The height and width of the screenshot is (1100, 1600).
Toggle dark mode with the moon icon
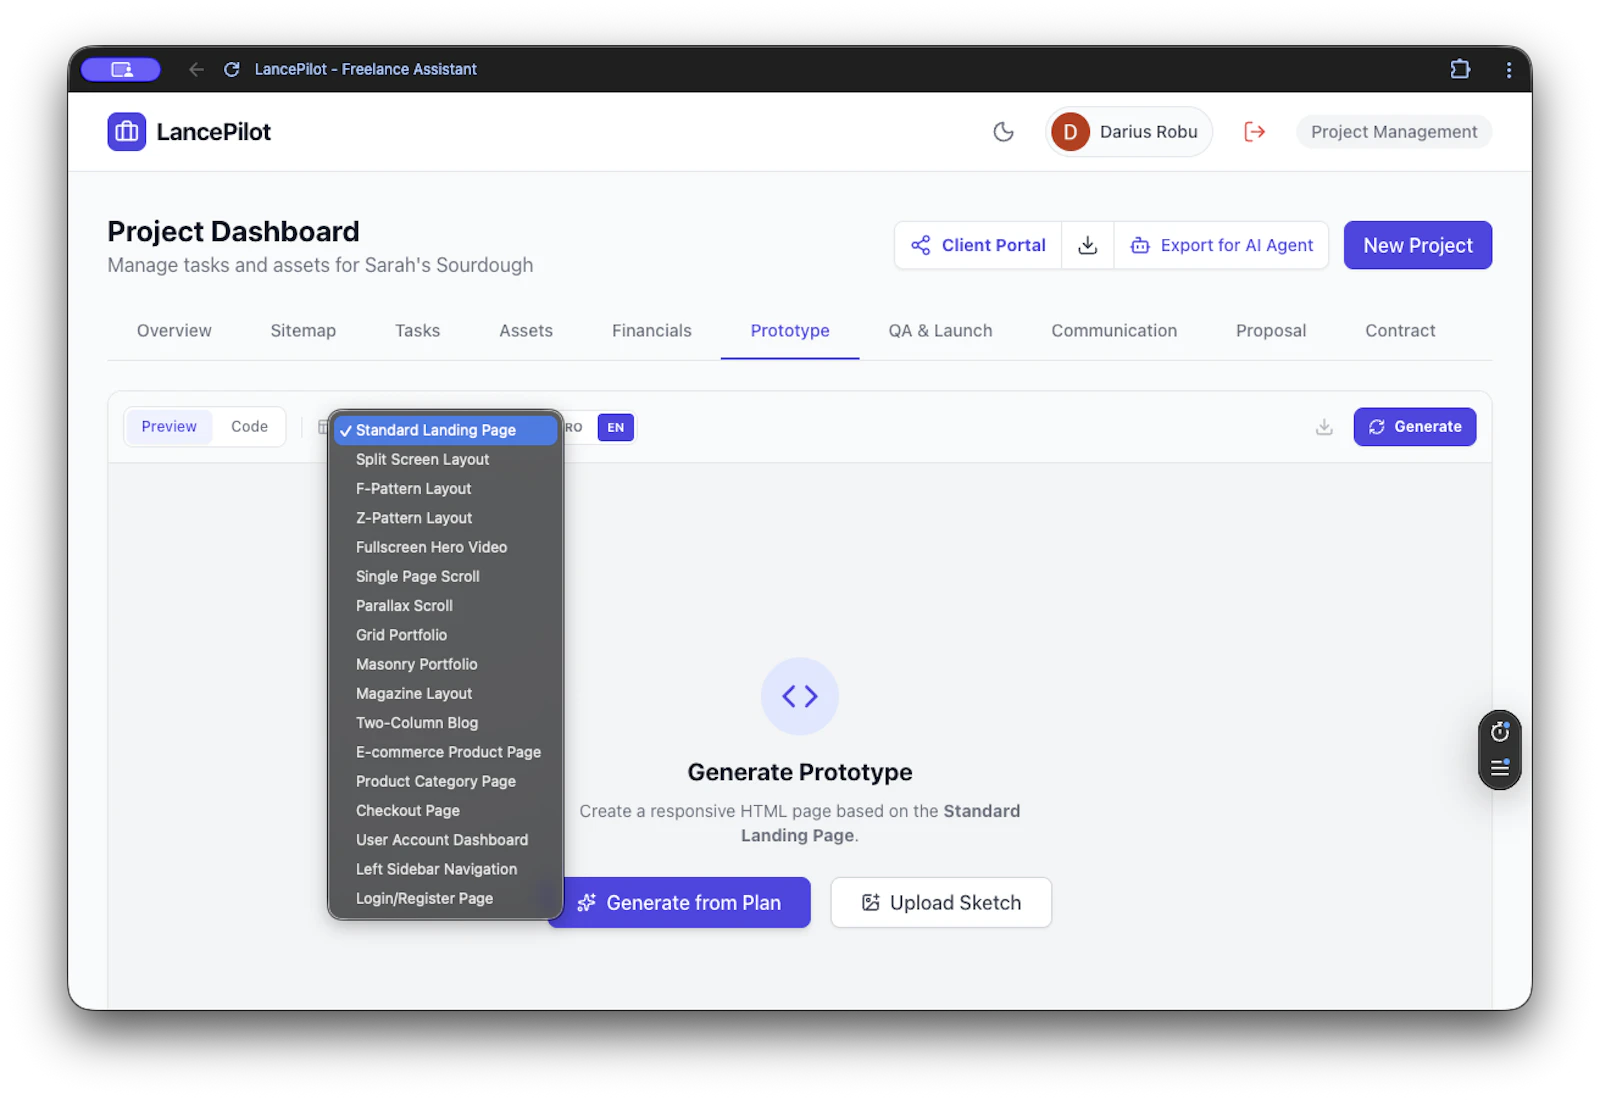point(1003,132)
